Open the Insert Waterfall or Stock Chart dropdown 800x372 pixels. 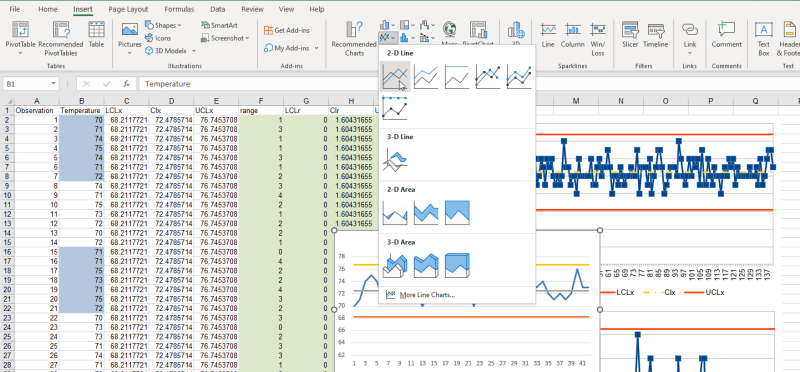[x=427, y=24]
